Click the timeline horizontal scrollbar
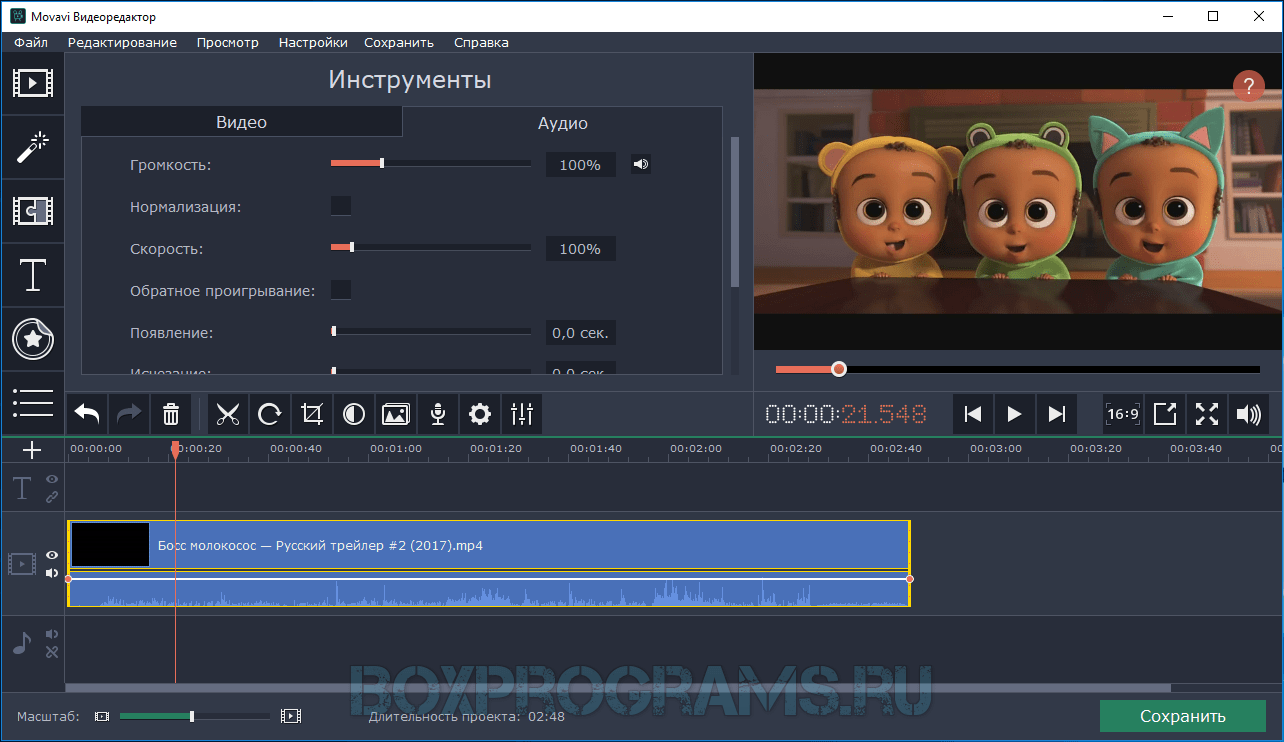Viewport: 1284px width, 742px height. 618,688
